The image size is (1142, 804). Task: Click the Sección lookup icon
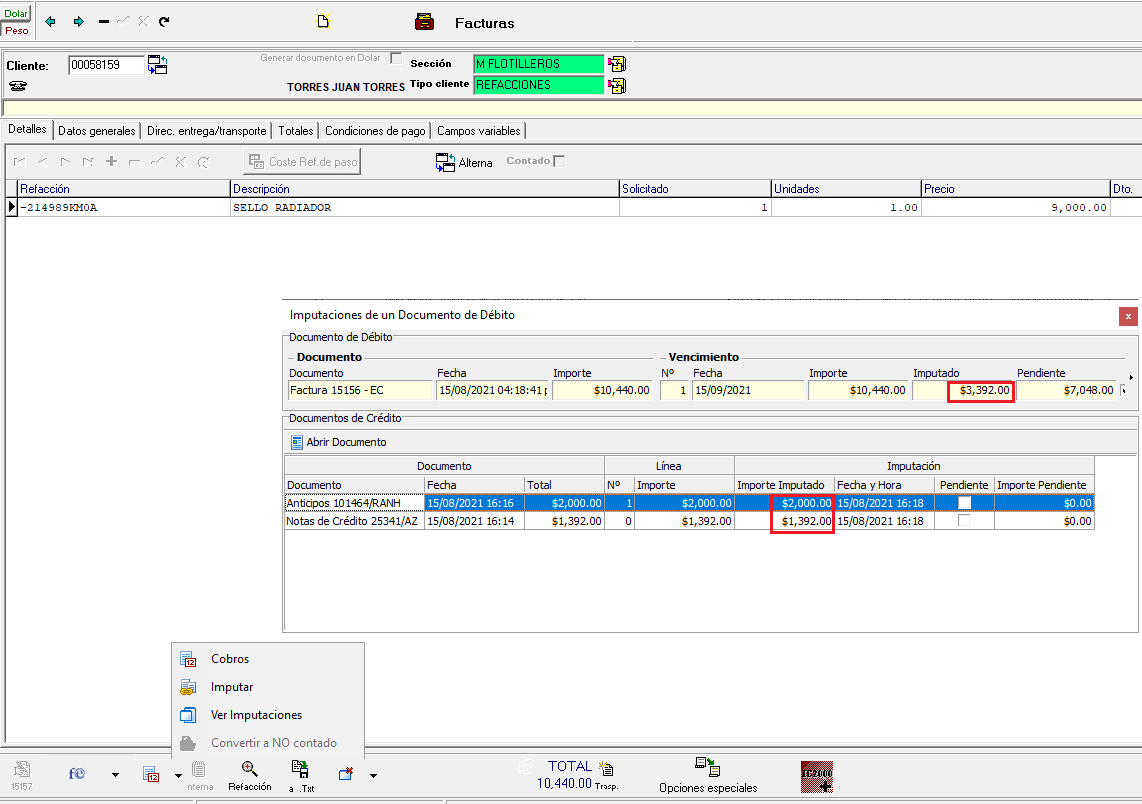tap(617, 64)
